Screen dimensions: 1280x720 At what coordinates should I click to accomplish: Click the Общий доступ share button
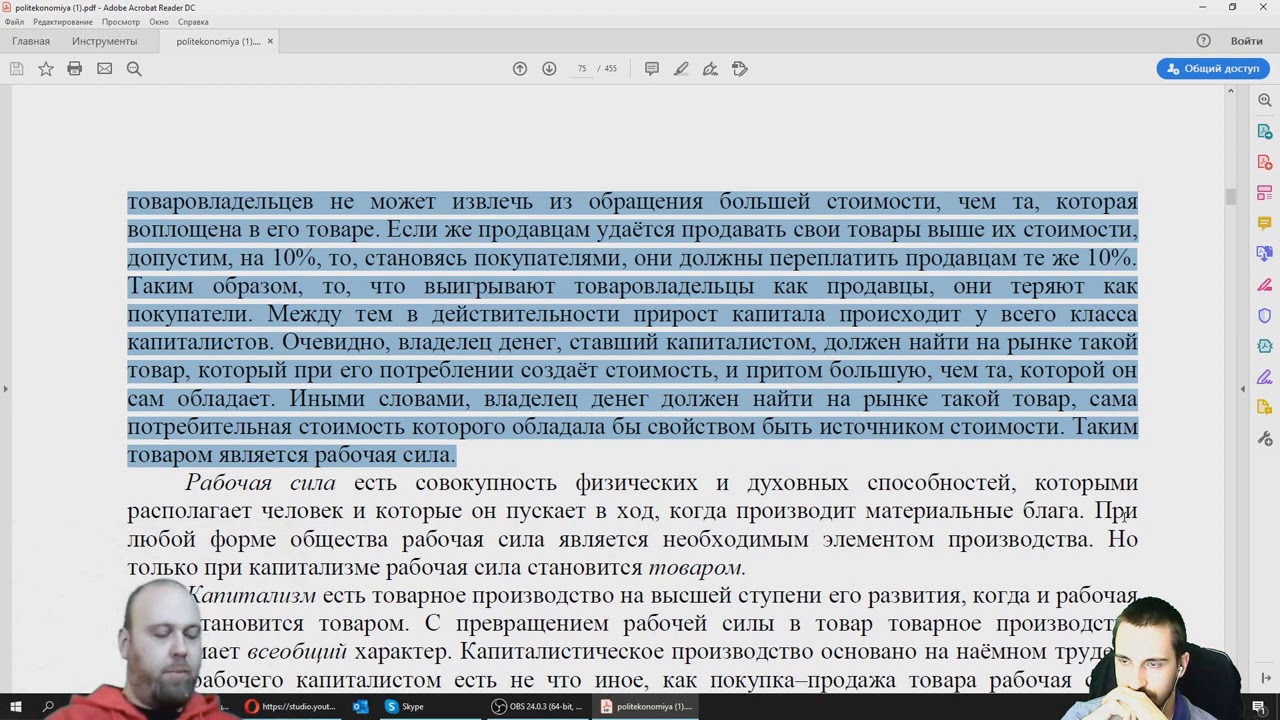pyautogui.click(x=1213, y=69)
